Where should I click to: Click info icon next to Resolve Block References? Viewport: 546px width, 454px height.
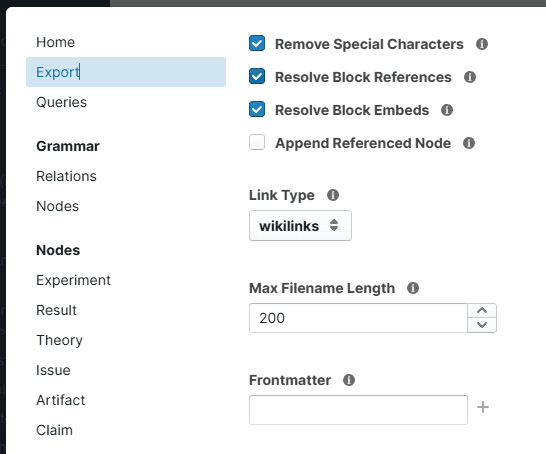(470, 77)
